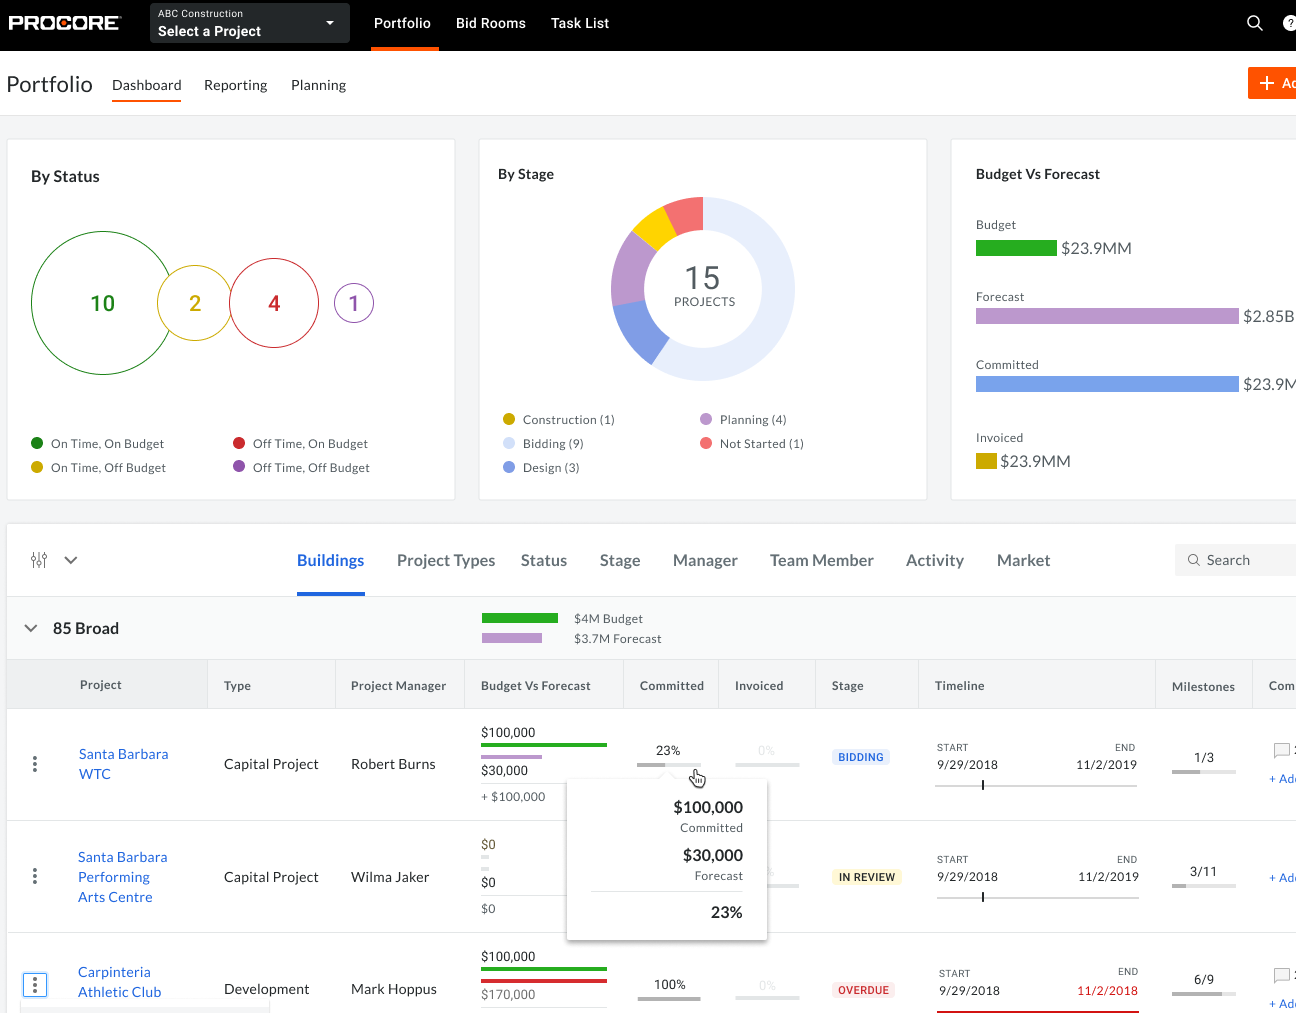Select the Manager grouping tab

(x=705, y=560)
